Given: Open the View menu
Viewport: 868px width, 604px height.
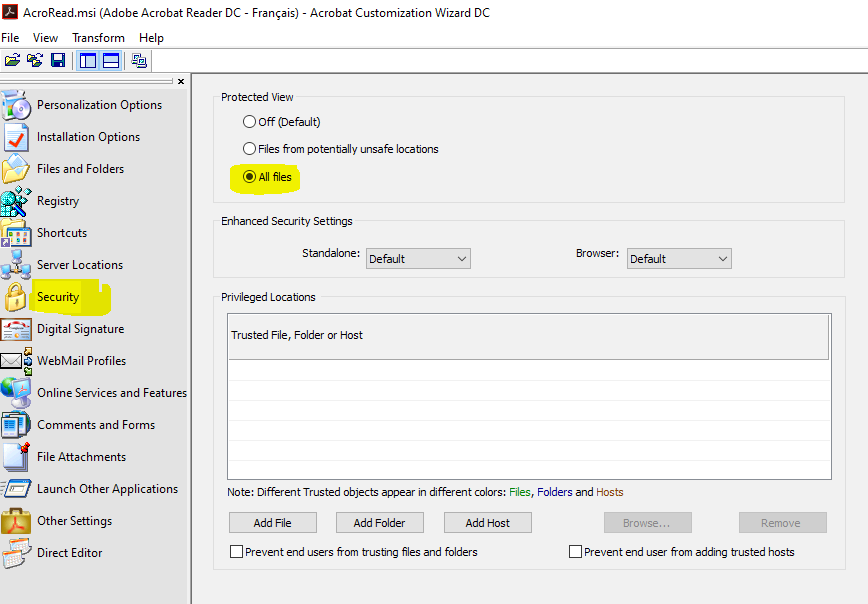Looking at the screenshot, I should (45, 38).
